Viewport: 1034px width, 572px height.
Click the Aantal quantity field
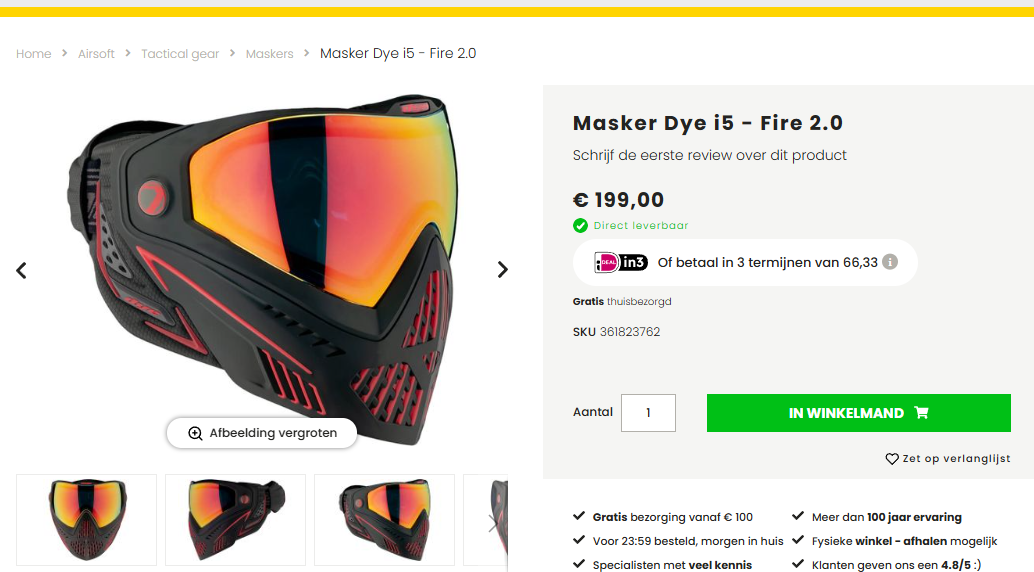(x=648, y=413)
